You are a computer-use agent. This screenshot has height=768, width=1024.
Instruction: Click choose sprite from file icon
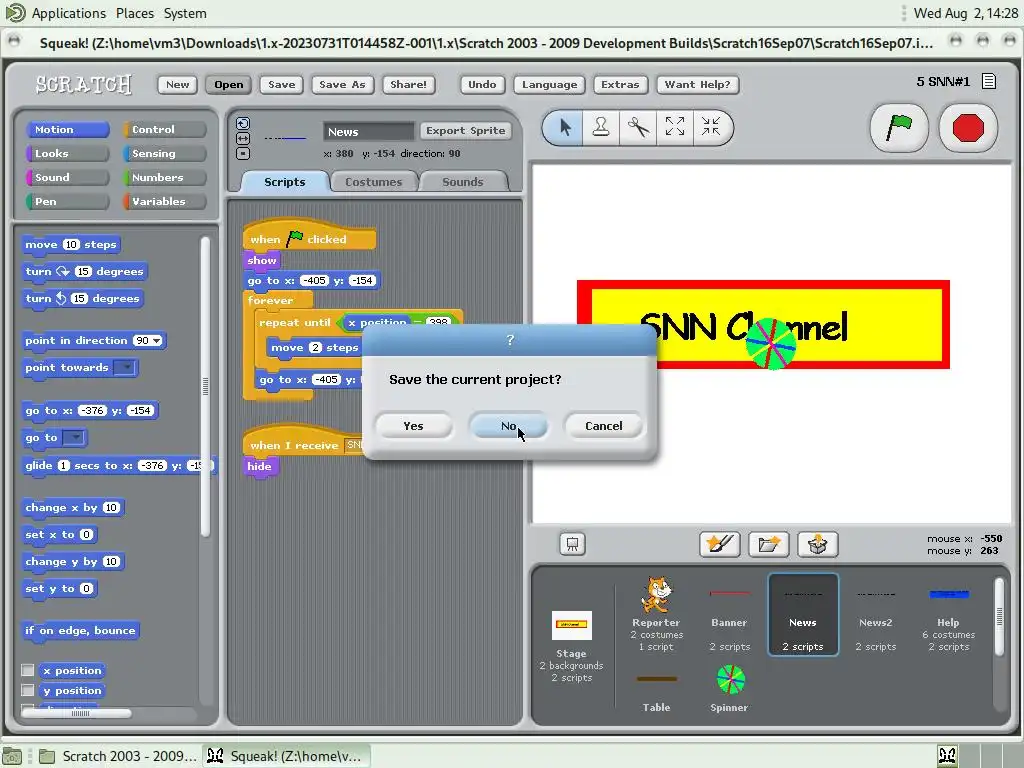(769, 544)
